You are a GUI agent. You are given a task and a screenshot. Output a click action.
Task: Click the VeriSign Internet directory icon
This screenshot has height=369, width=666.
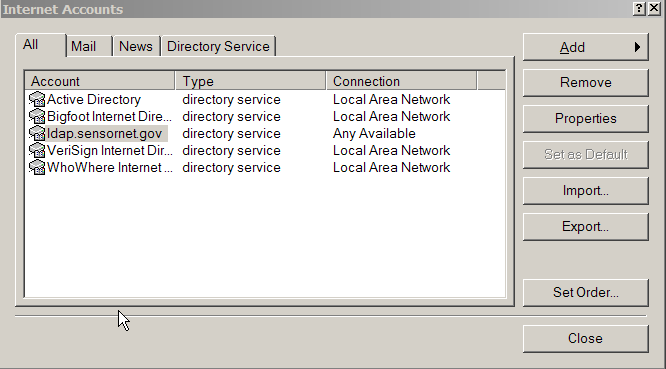(37, 150)
